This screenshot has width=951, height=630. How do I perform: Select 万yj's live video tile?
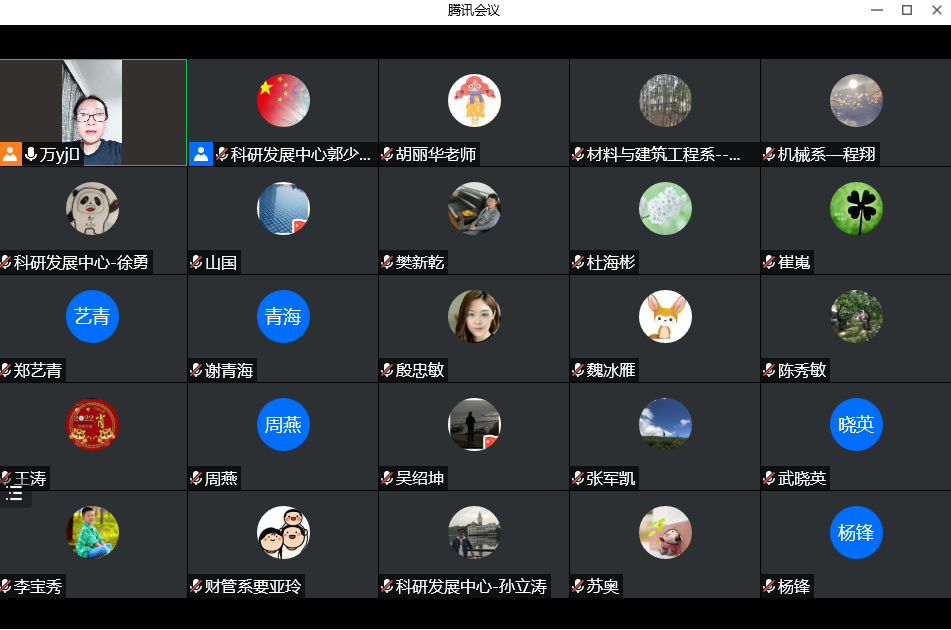[x=93, y=112]
